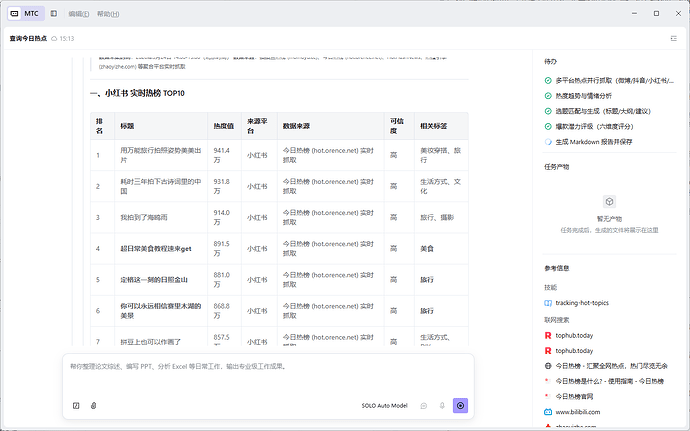Click the 查询今日热点 conversation title

click(28, 39)
